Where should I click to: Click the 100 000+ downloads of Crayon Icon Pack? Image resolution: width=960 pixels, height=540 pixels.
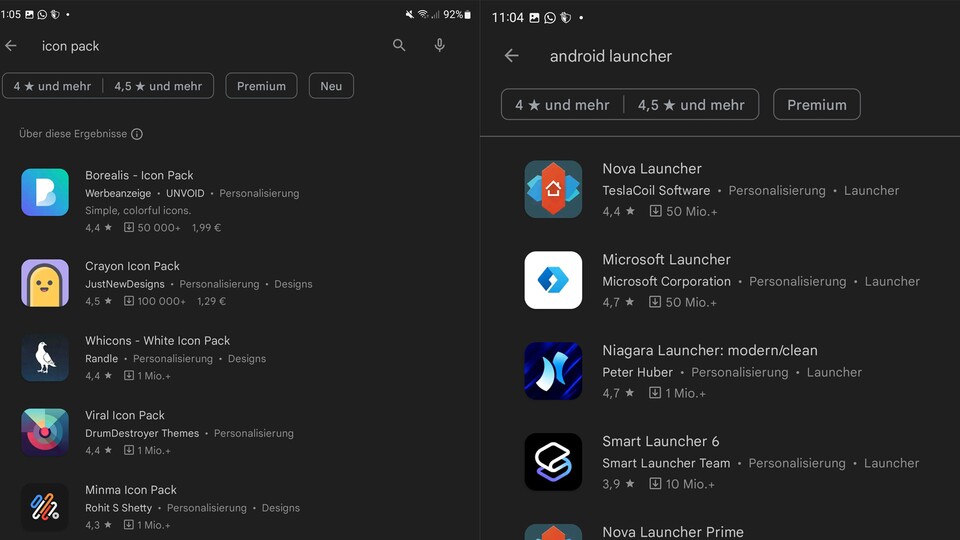154,301
